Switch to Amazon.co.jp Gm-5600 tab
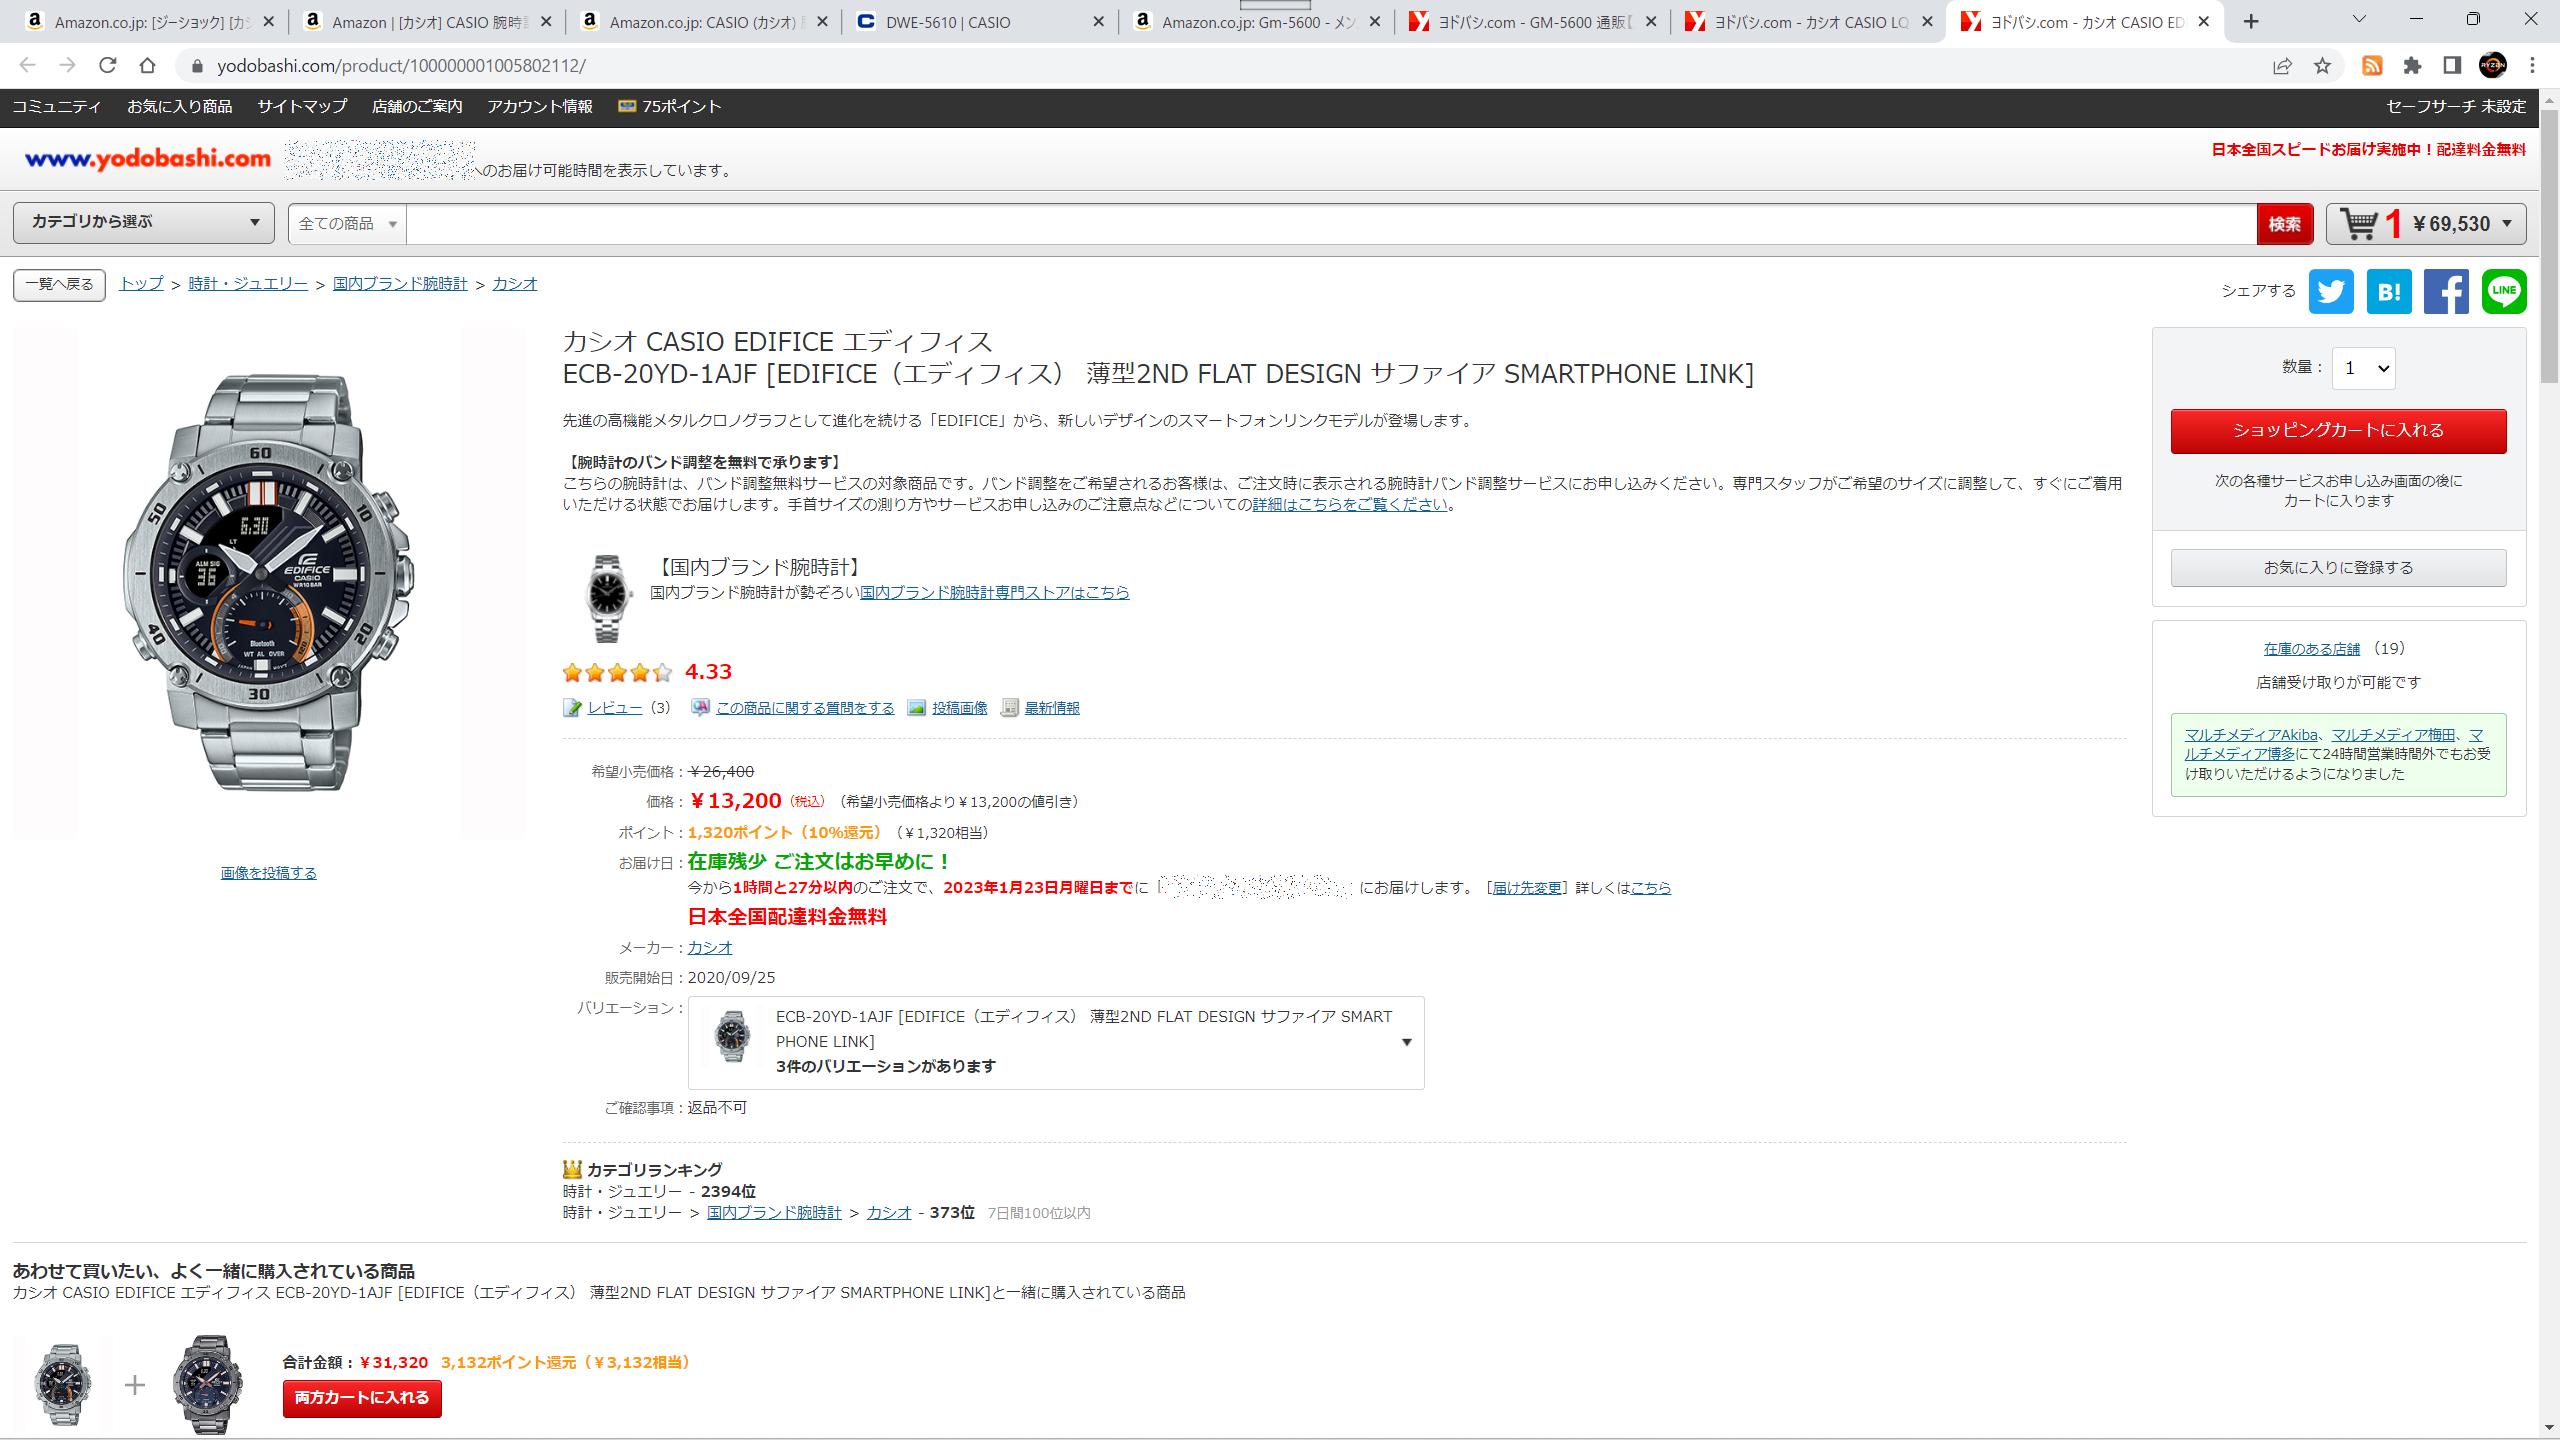The height and width of the screenshot is (1440, 2560). click(x=1256, y=21)
